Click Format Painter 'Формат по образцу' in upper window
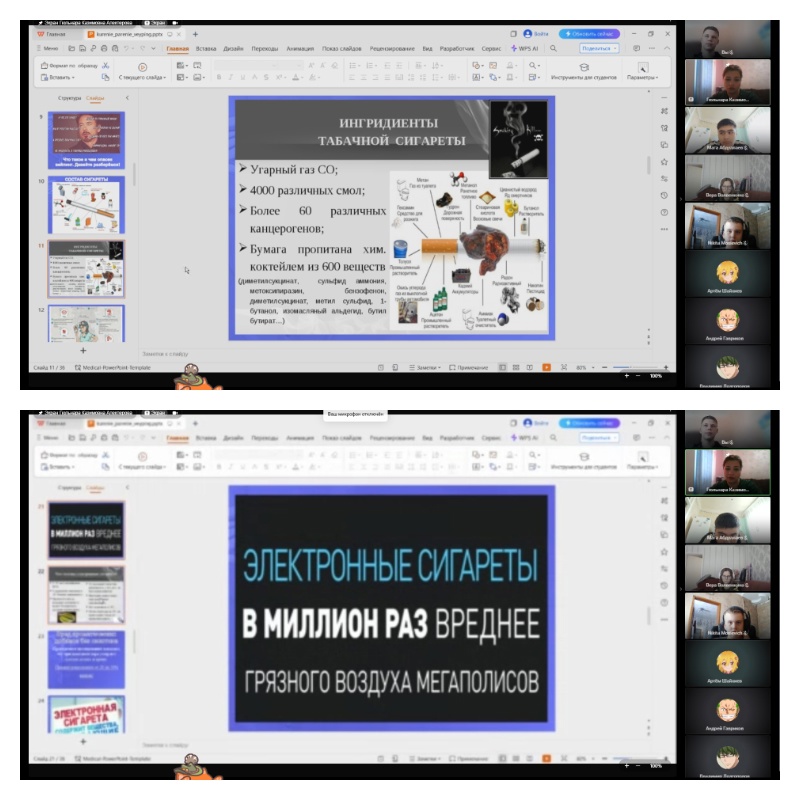This screenshot has width=800, height=800. coord(69,65)
